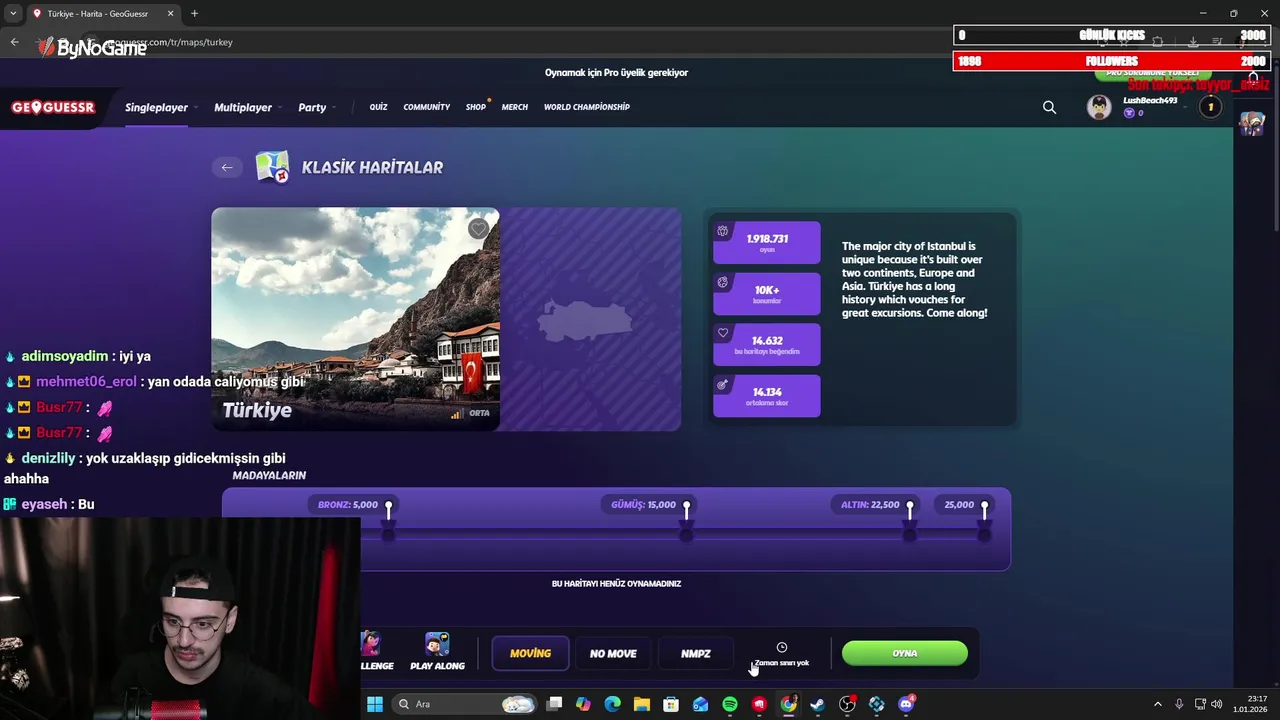The image size is (1280, 720).
Task: Select the MOVING game mode
Action: tap(530, 653)
